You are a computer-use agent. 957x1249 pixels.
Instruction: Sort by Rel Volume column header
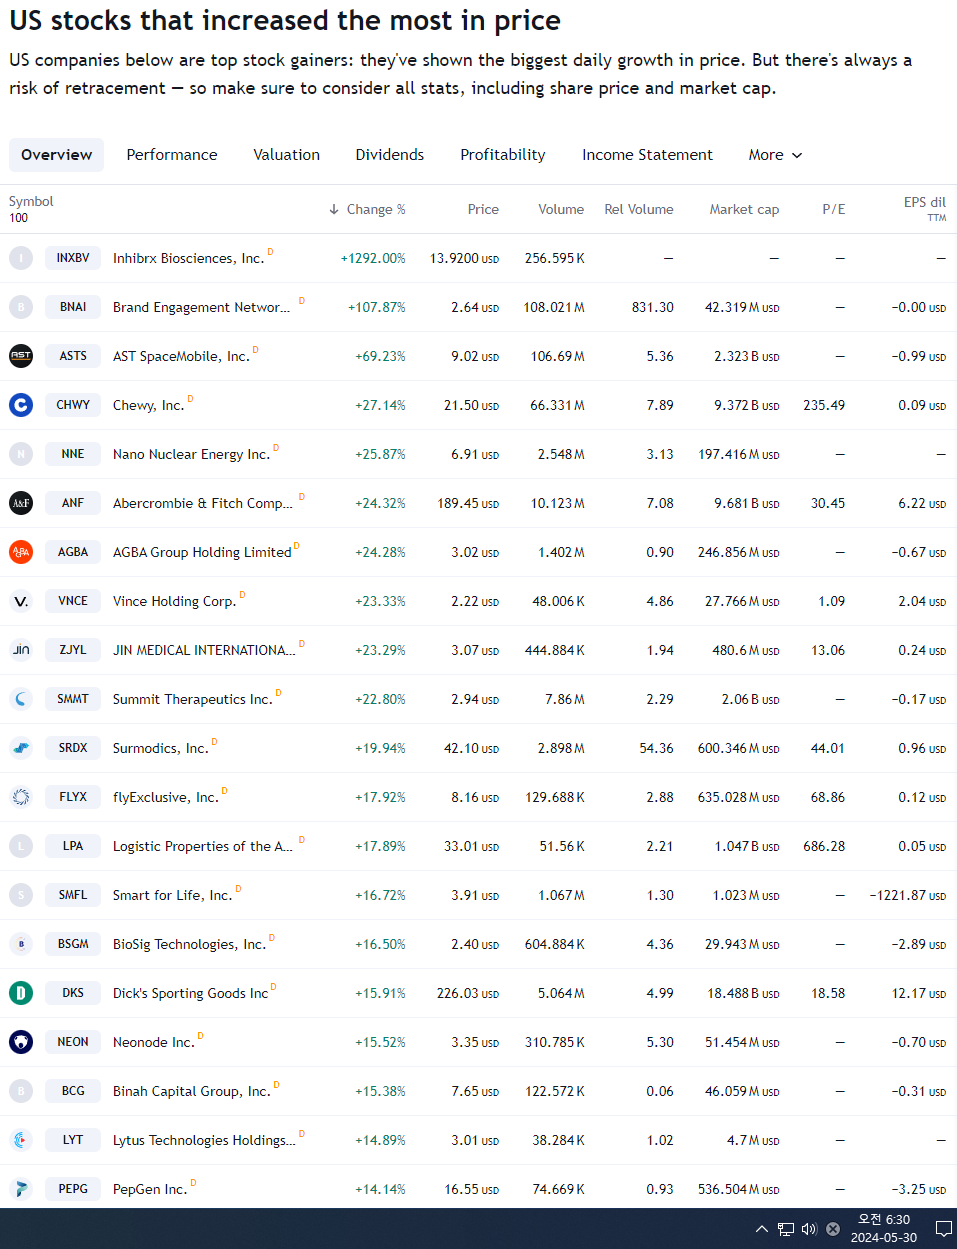(x=639, y=209)
